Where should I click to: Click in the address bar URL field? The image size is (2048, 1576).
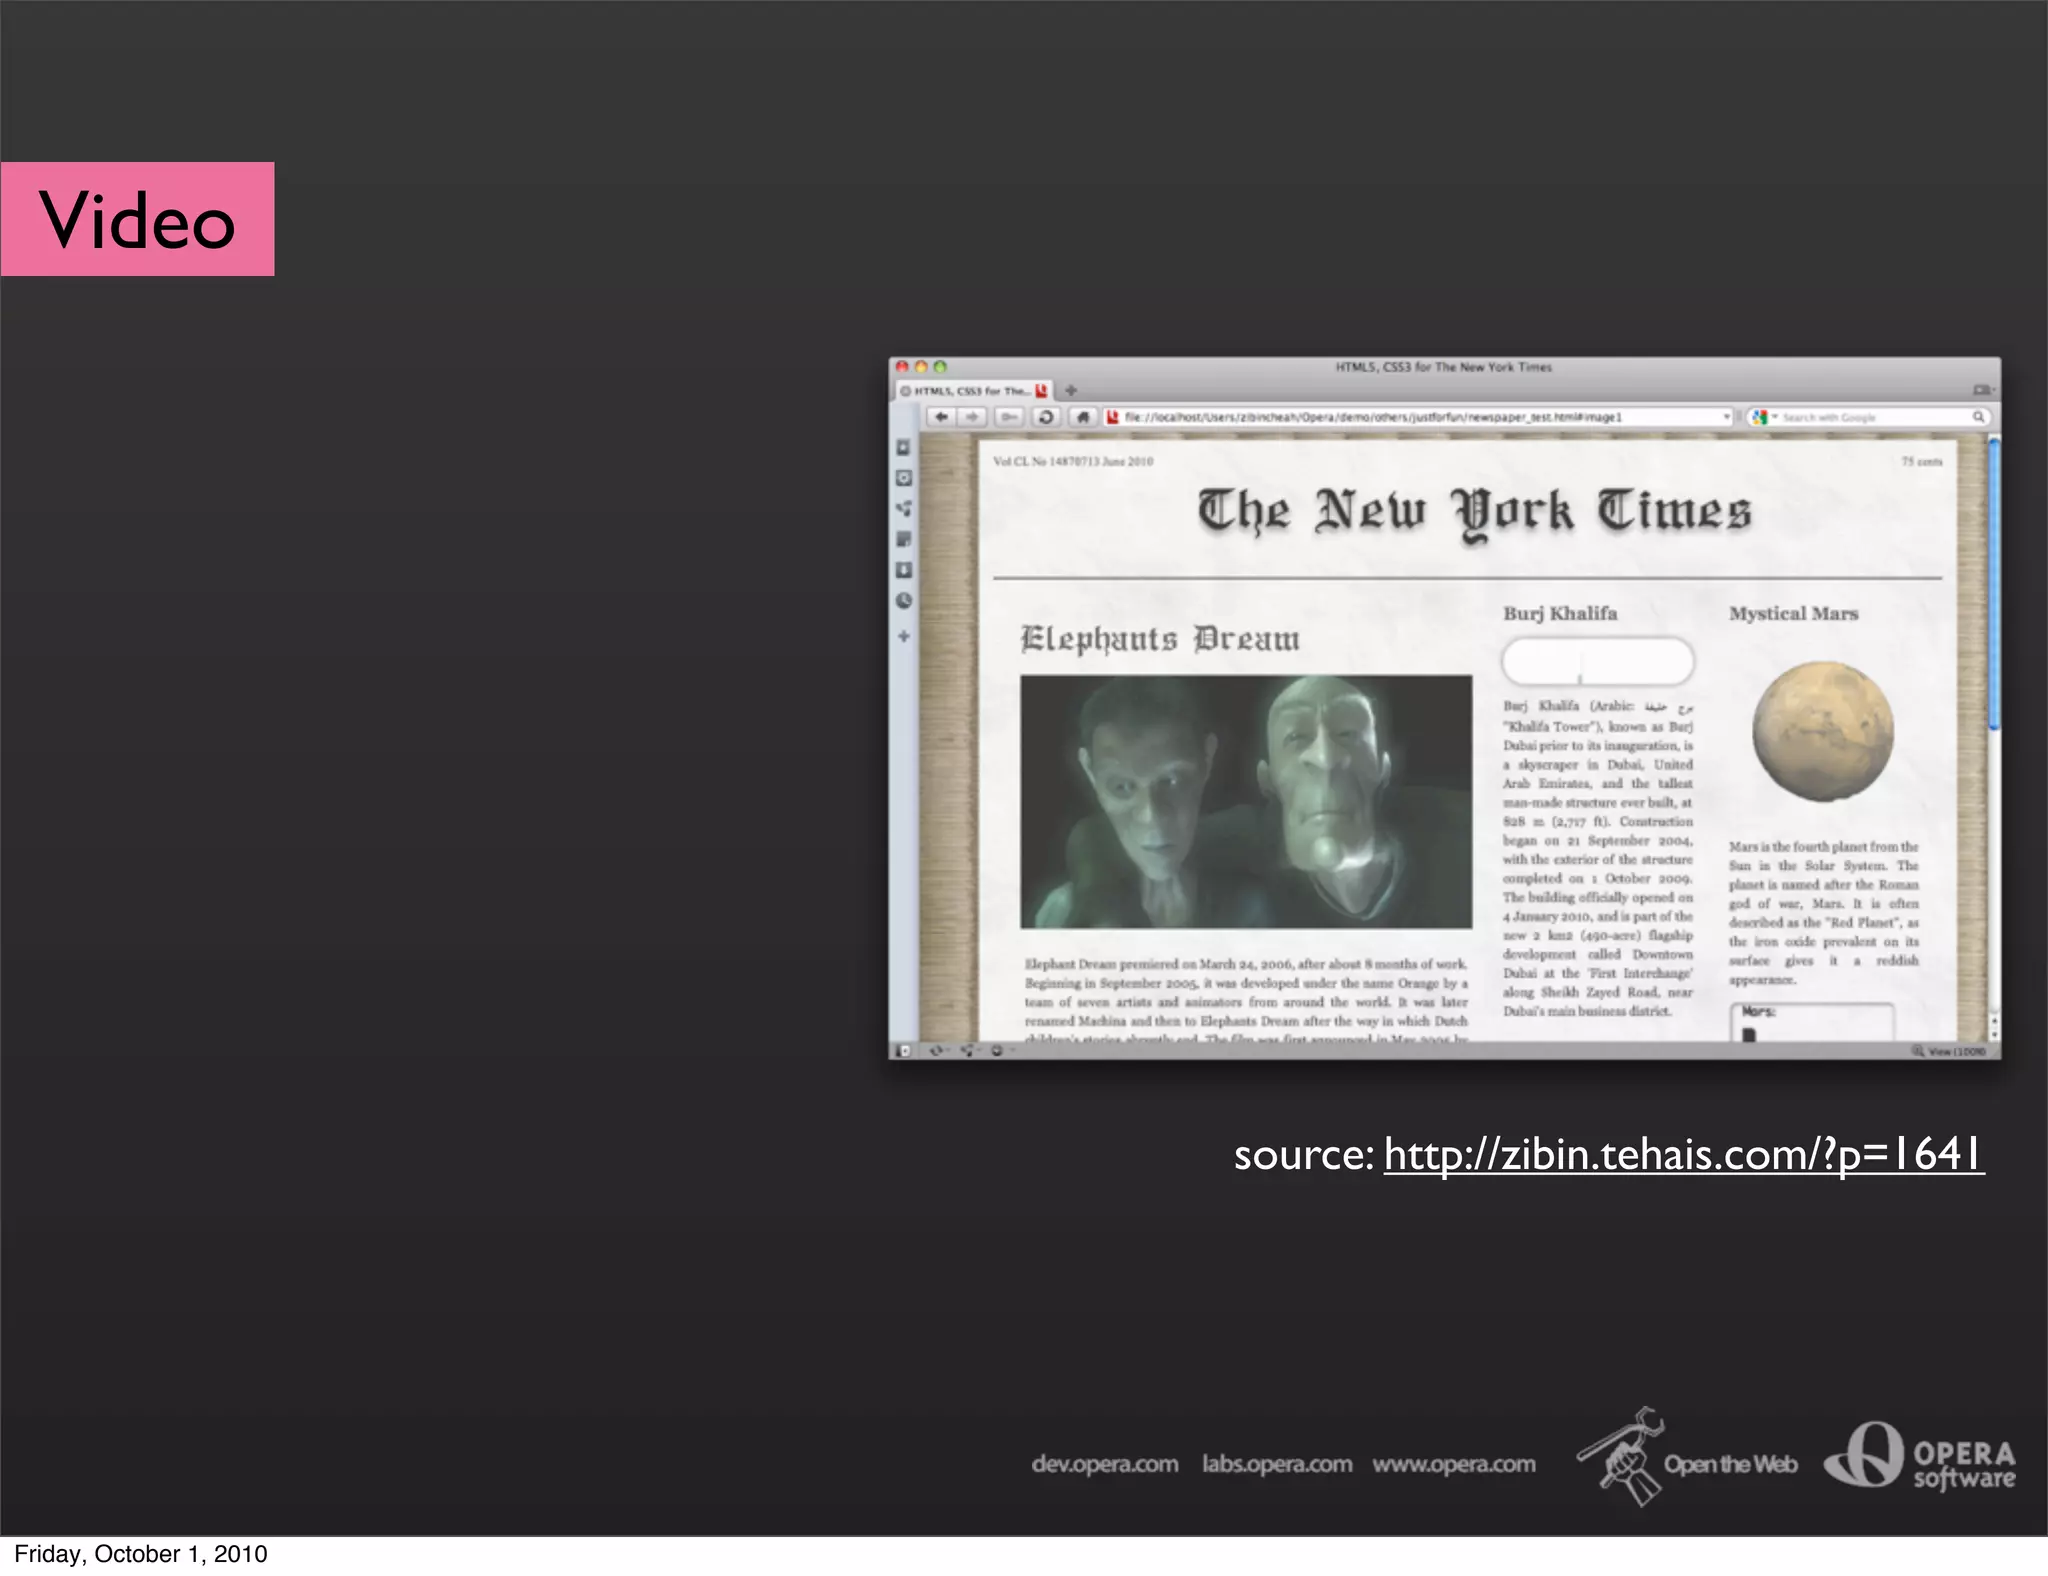(1420, 417)
